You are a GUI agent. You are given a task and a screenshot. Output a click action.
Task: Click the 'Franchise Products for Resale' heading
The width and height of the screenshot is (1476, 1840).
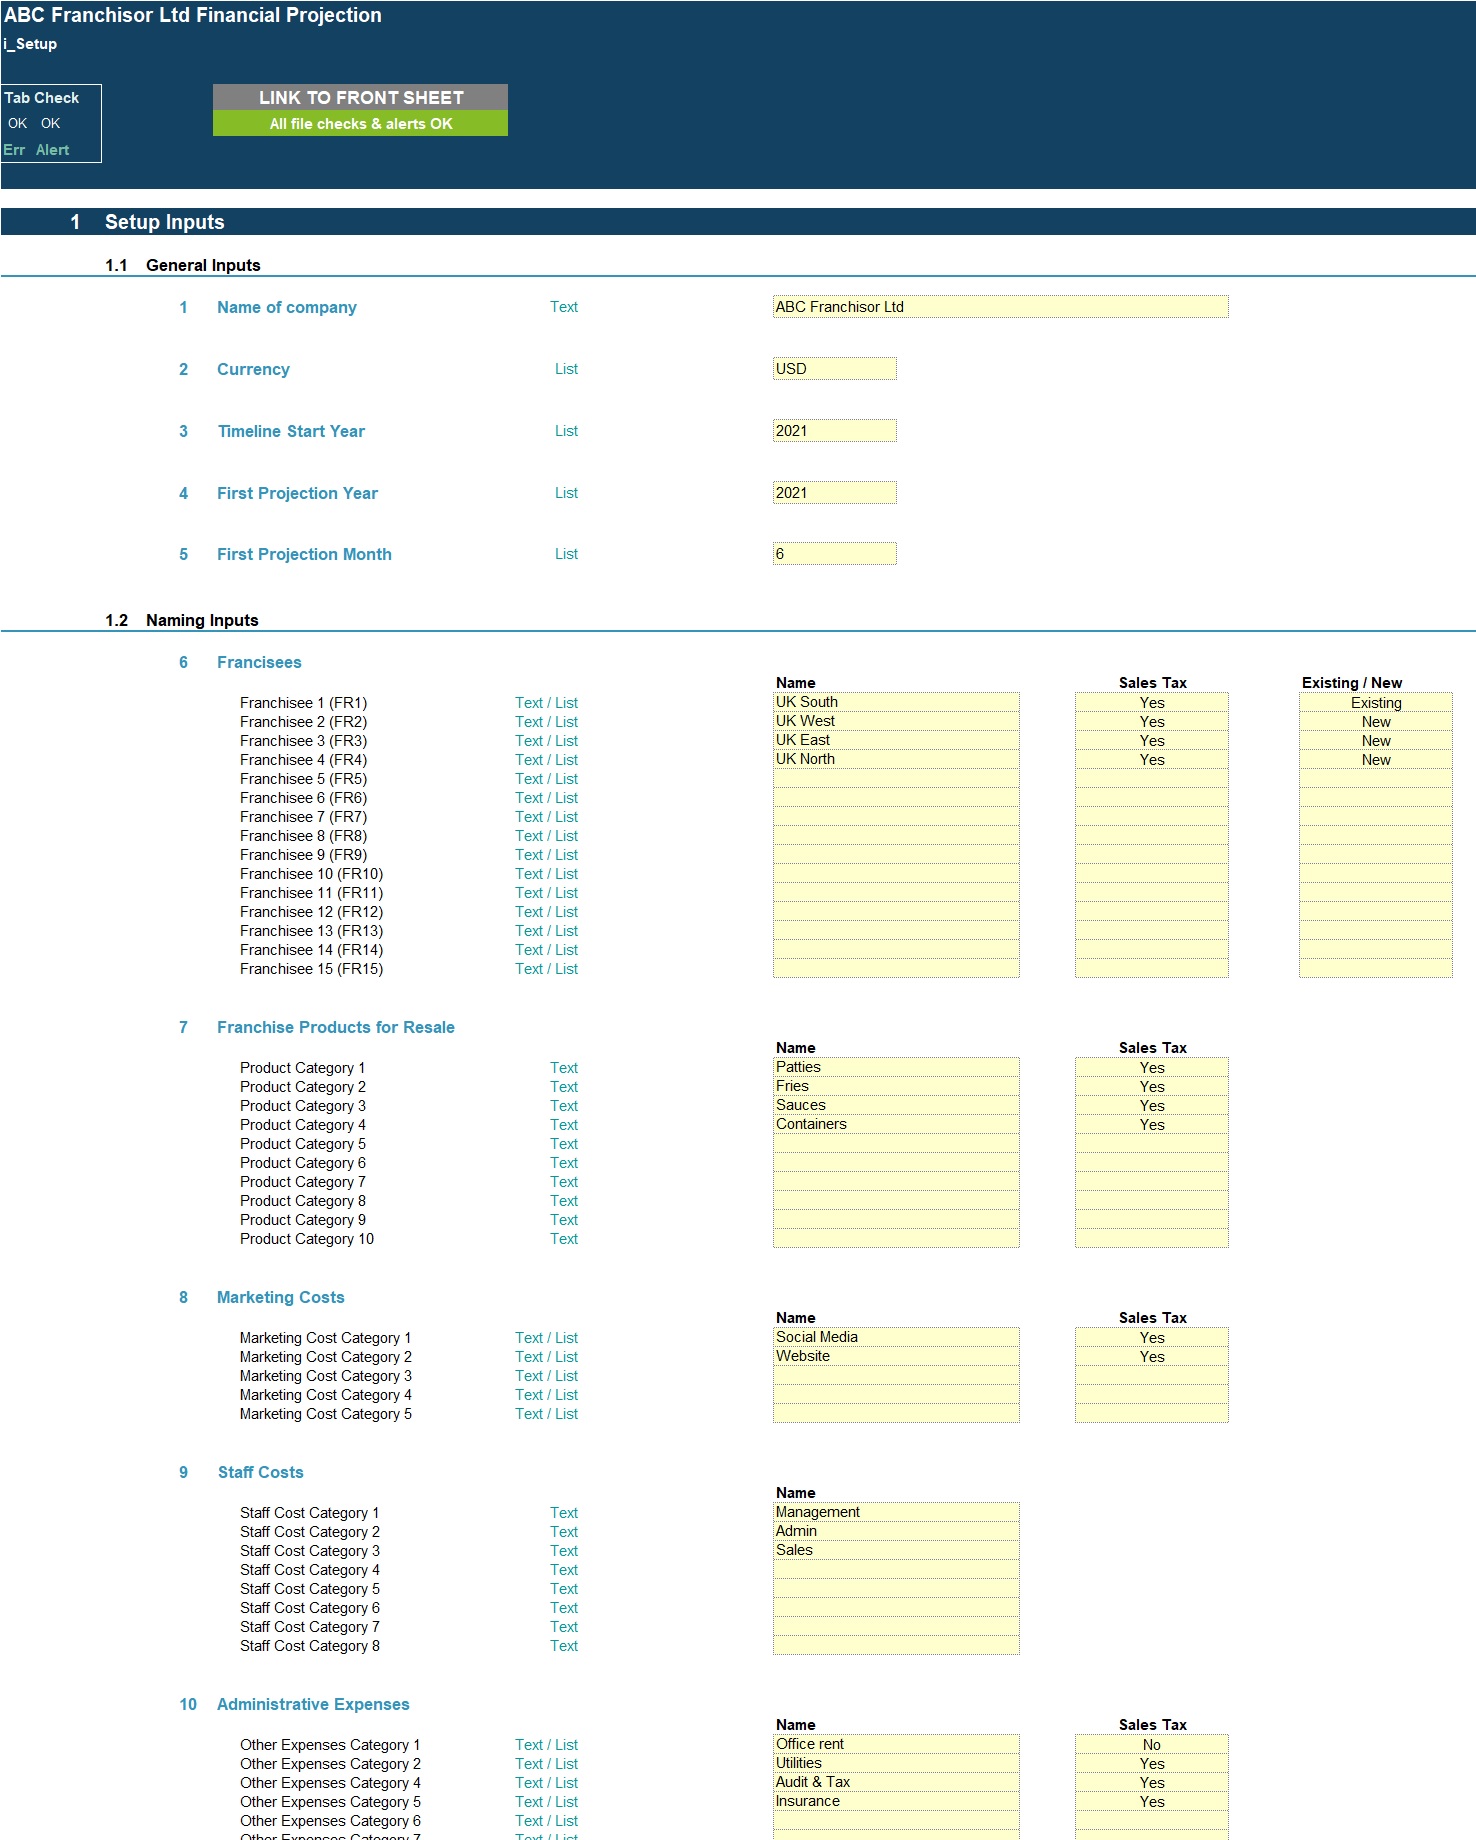pyautogui.click(x=336, y=1027)
